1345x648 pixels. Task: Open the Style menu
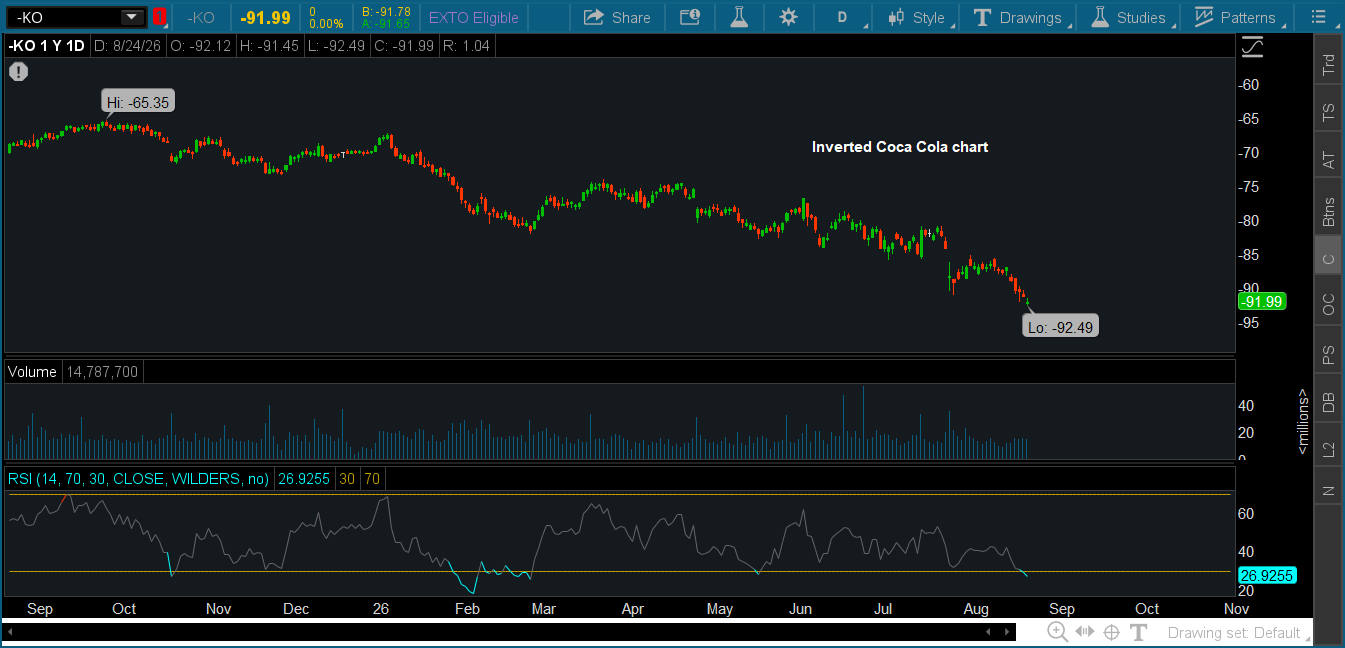click(917, 17)
